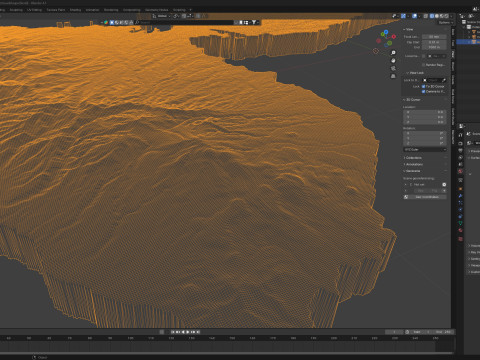Expand the Collections panel

[x=413, y=158]
